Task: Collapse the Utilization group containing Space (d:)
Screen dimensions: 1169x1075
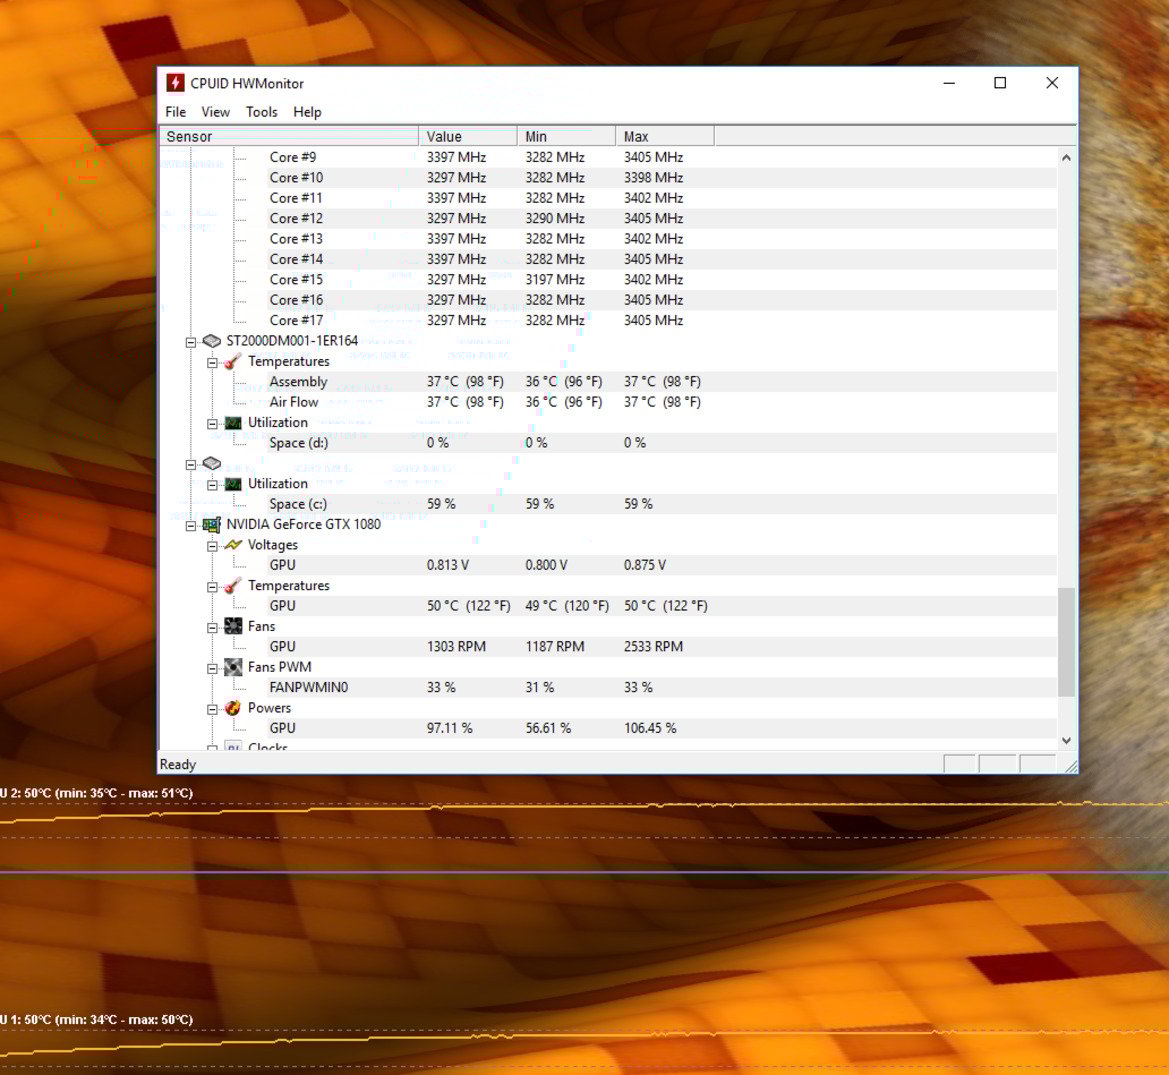Action: [x=212, y=424]
